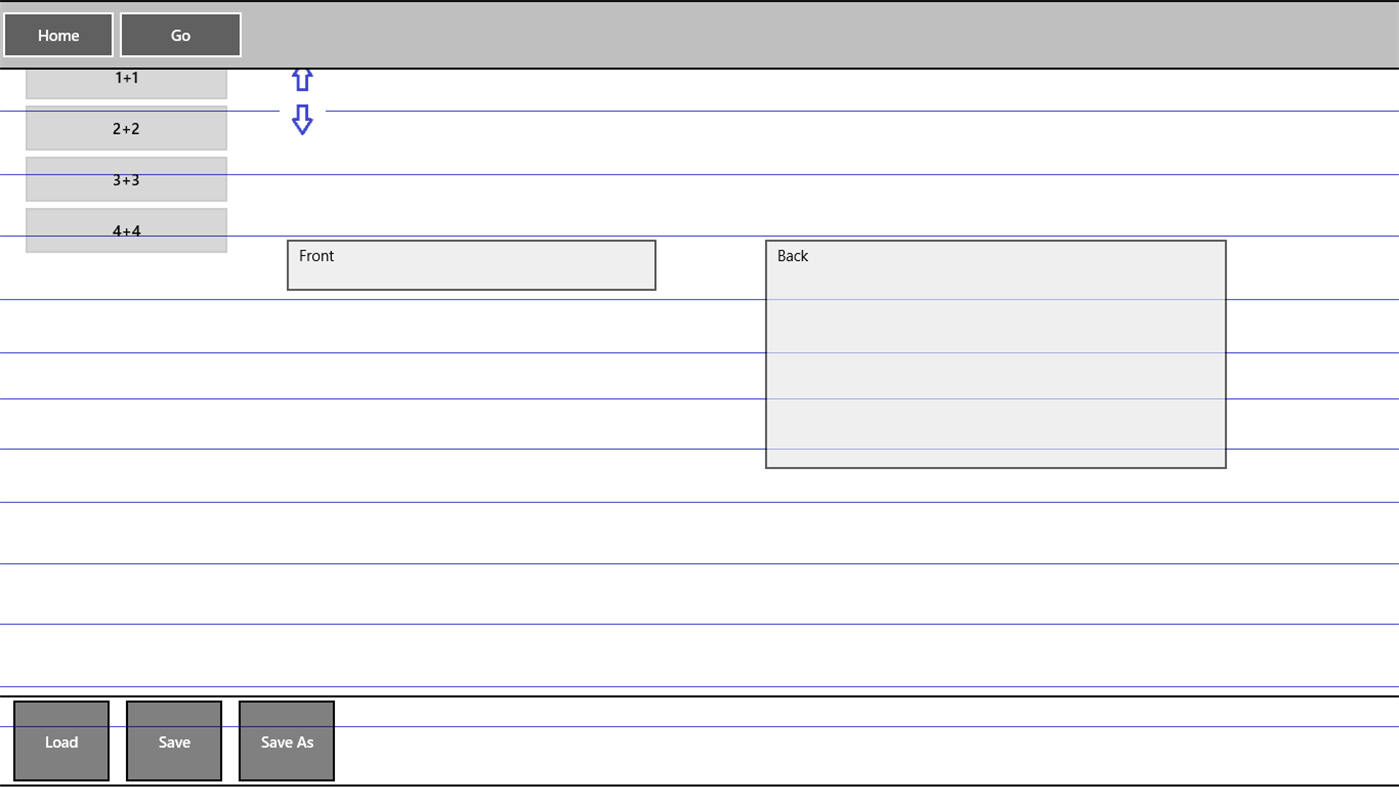The width and height of the screenshot is (1399, 787).
Task: Select the 1+1 card in the list
Action: point(126,78)
